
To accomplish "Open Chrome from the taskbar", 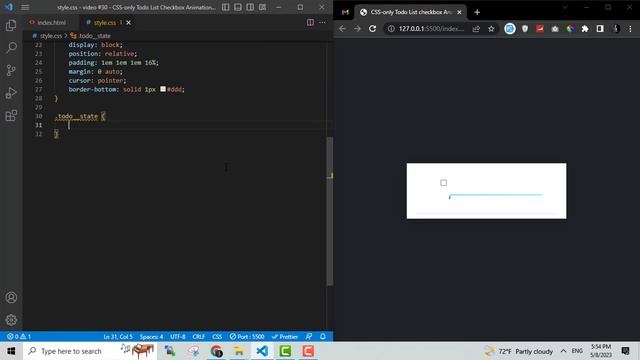I will click(217, 351).
